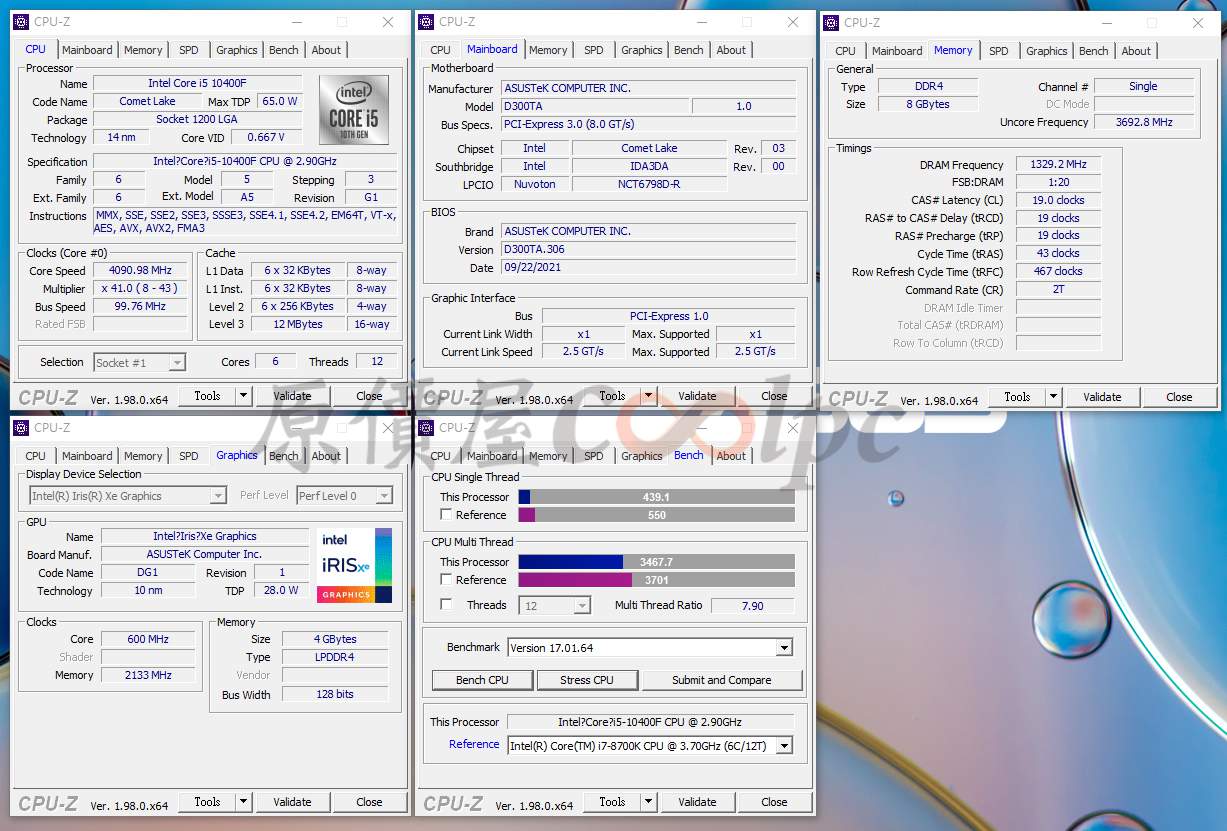Expand the Benchmark version dropdown

pyautogui.click(x=784, y=648)
